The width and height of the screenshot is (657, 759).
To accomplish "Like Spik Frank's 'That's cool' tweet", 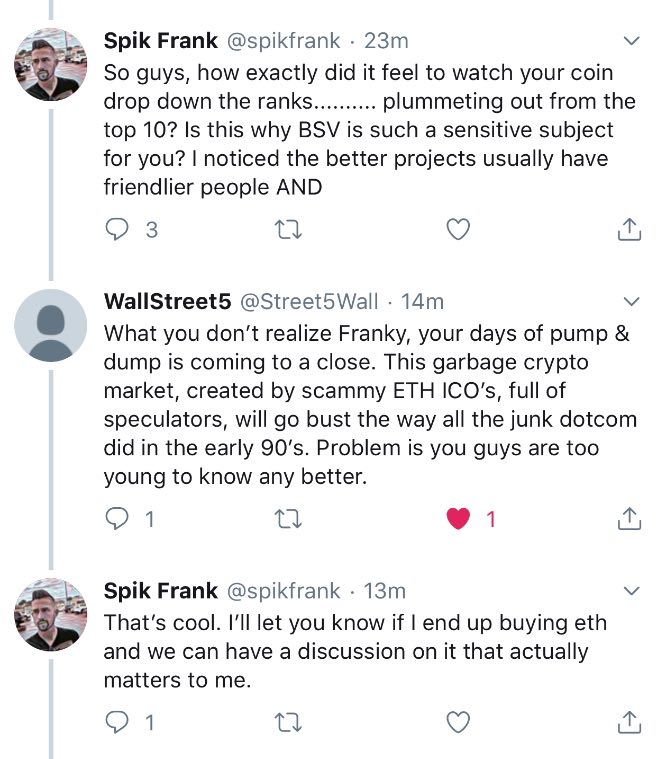I will click(457, 721).
